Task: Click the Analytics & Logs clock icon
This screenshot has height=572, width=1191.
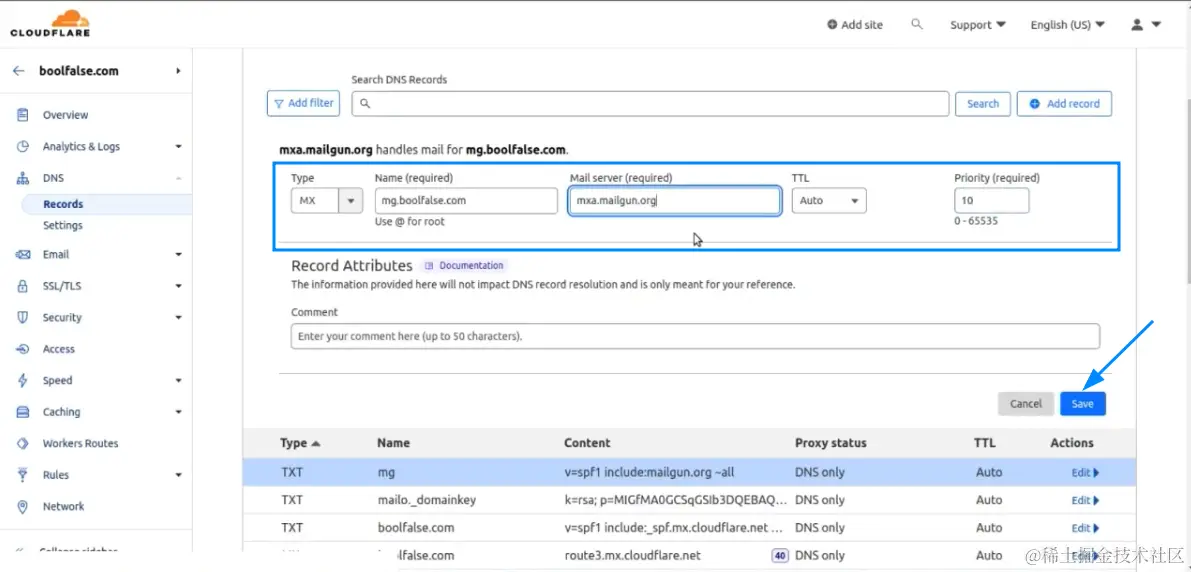Action: point(23,147)
